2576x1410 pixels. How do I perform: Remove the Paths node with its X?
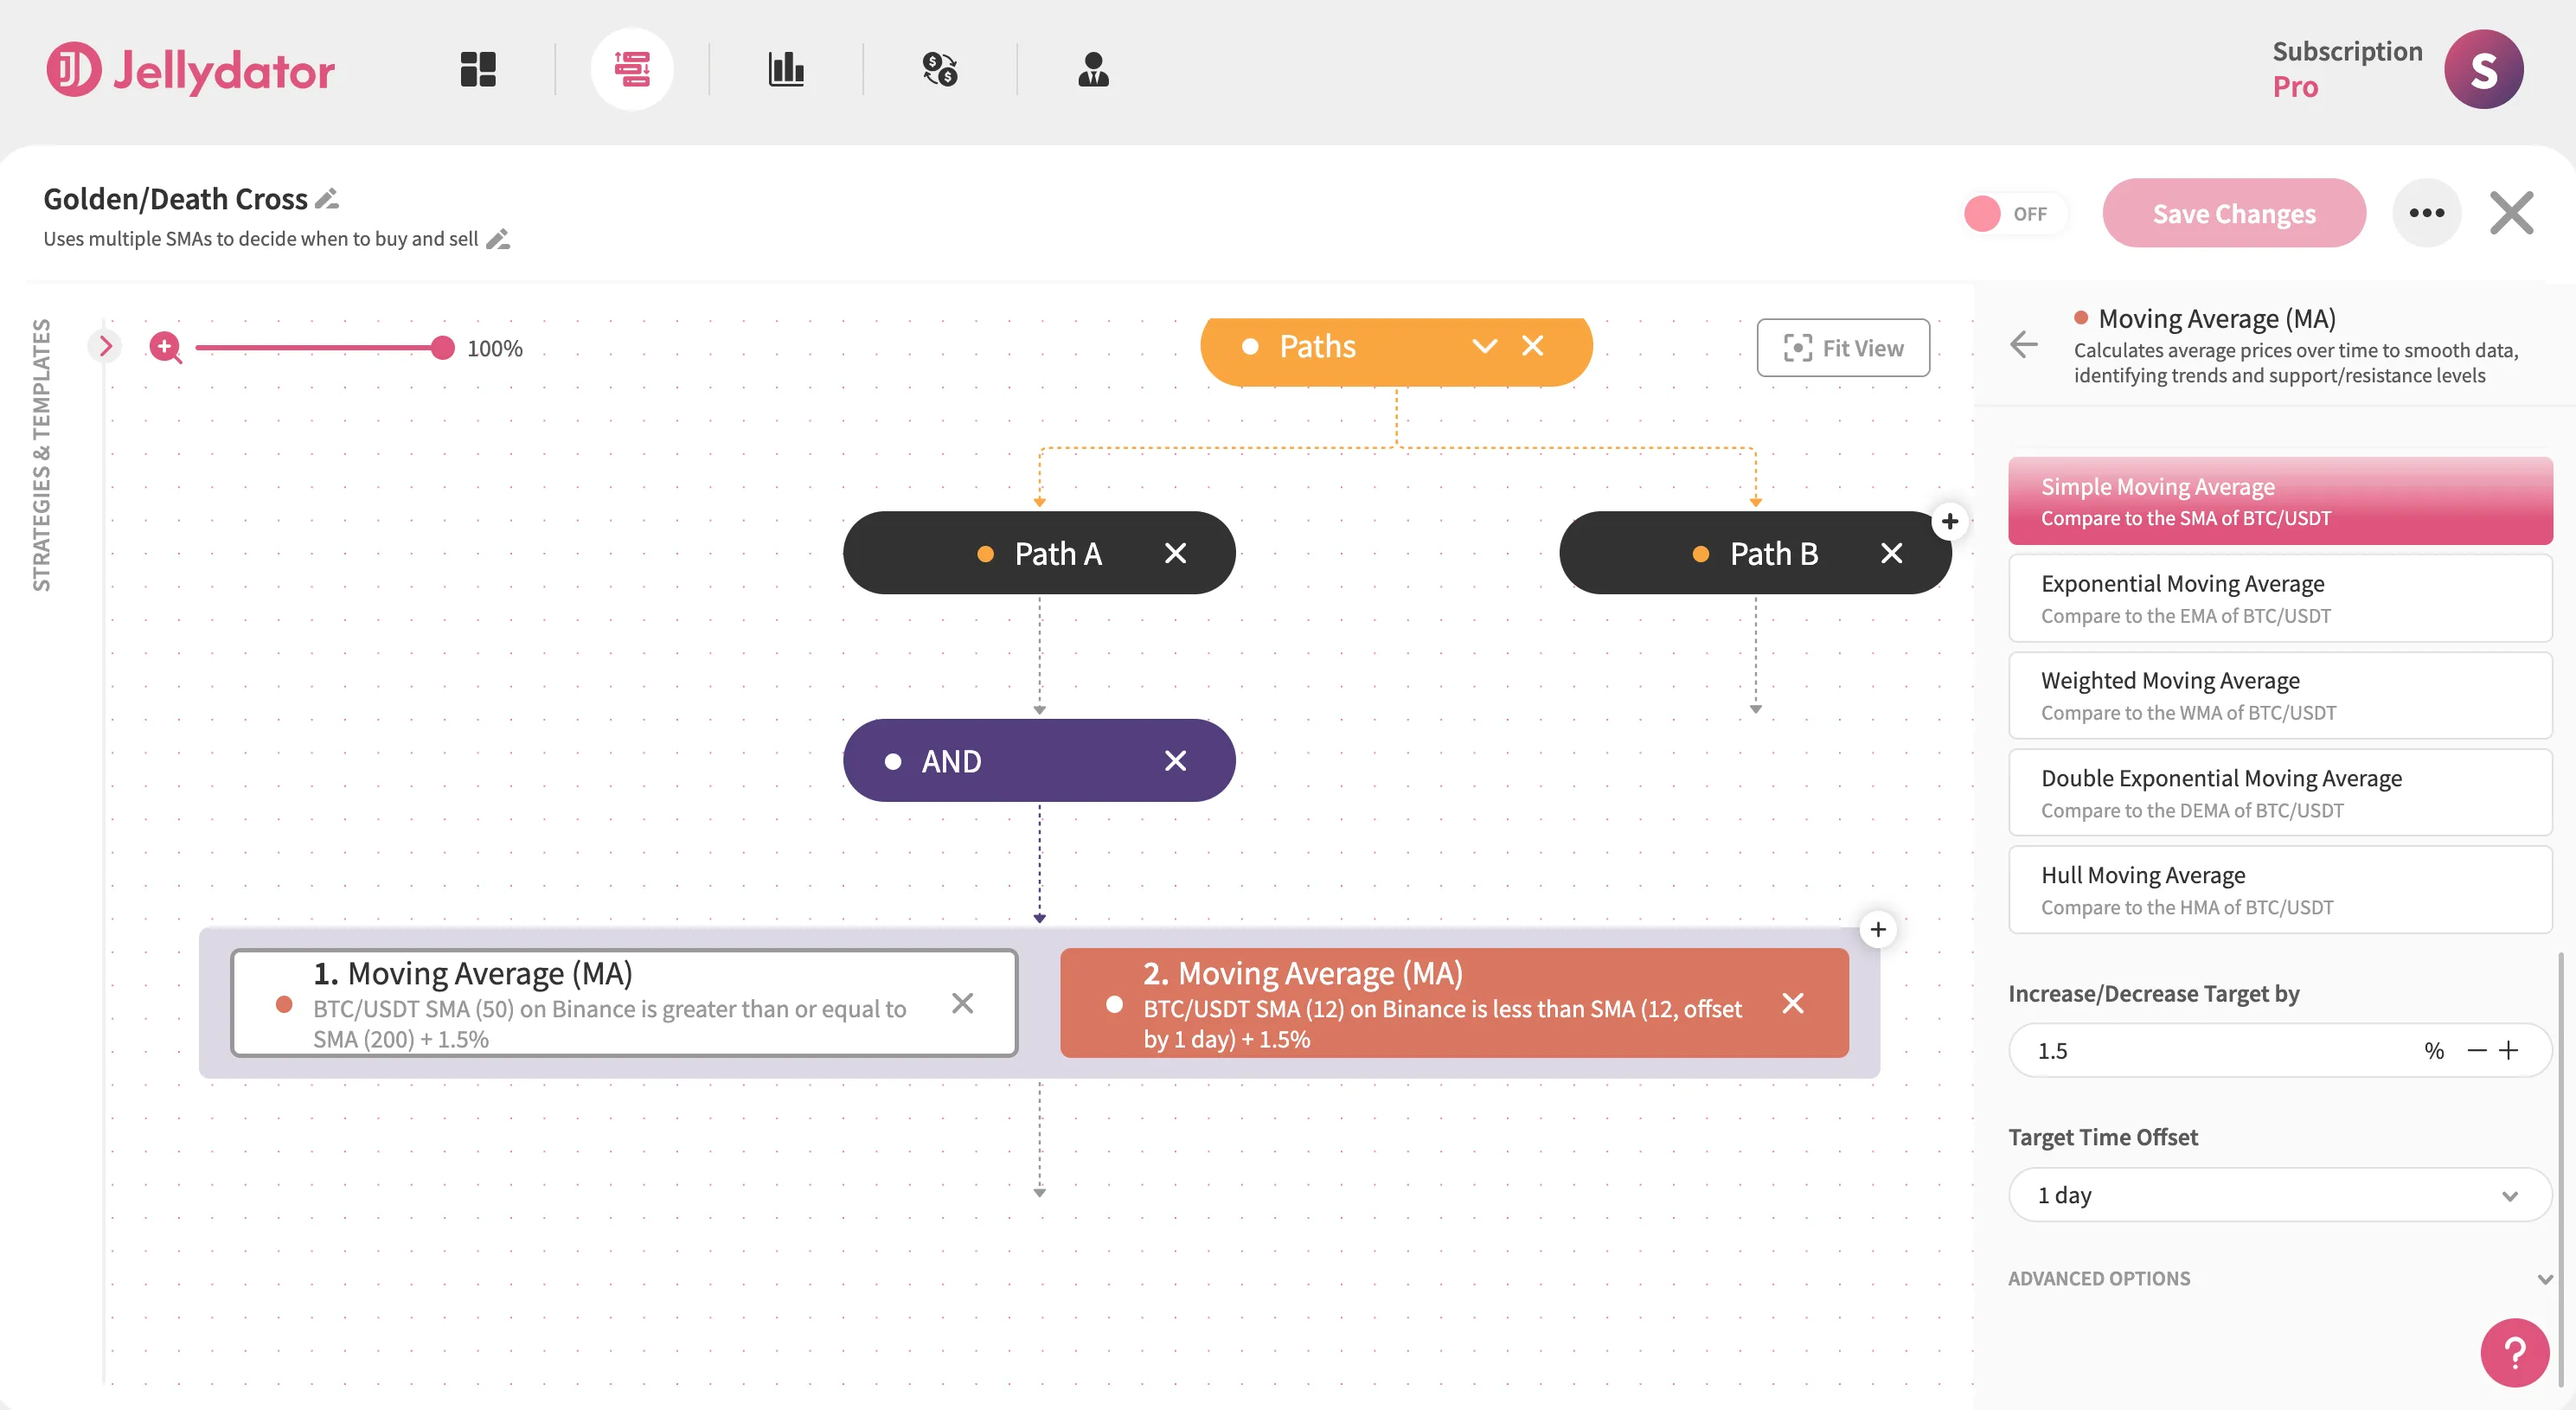pyautogui.click(x=1533, y=346)
